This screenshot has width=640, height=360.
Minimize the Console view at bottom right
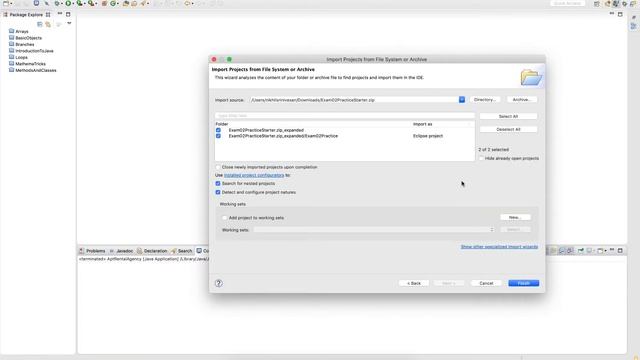(x=612, y=250)
